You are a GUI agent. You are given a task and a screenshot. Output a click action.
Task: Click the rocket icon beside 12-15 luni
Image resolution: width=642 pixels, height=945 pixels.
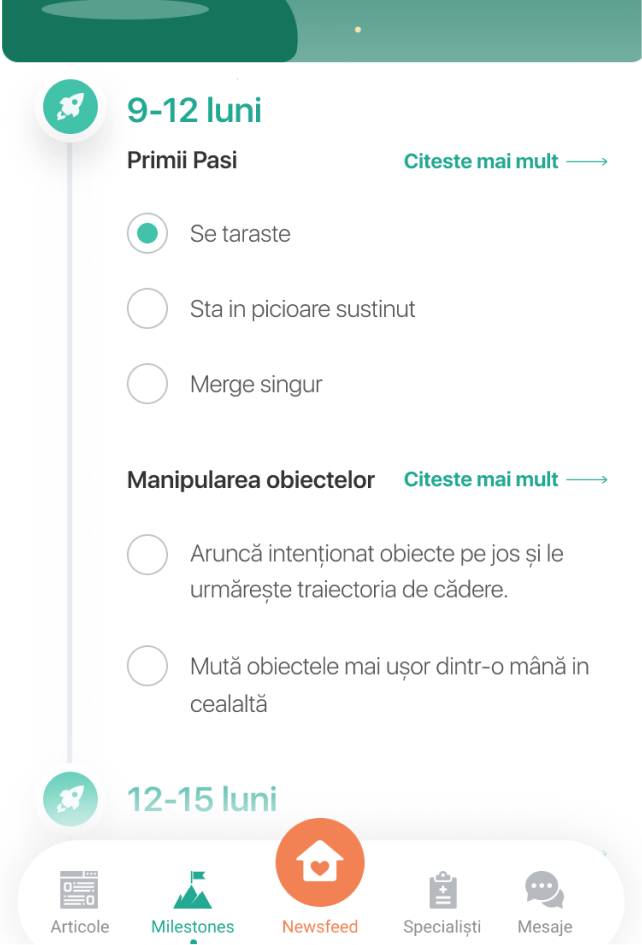point(71,799)
